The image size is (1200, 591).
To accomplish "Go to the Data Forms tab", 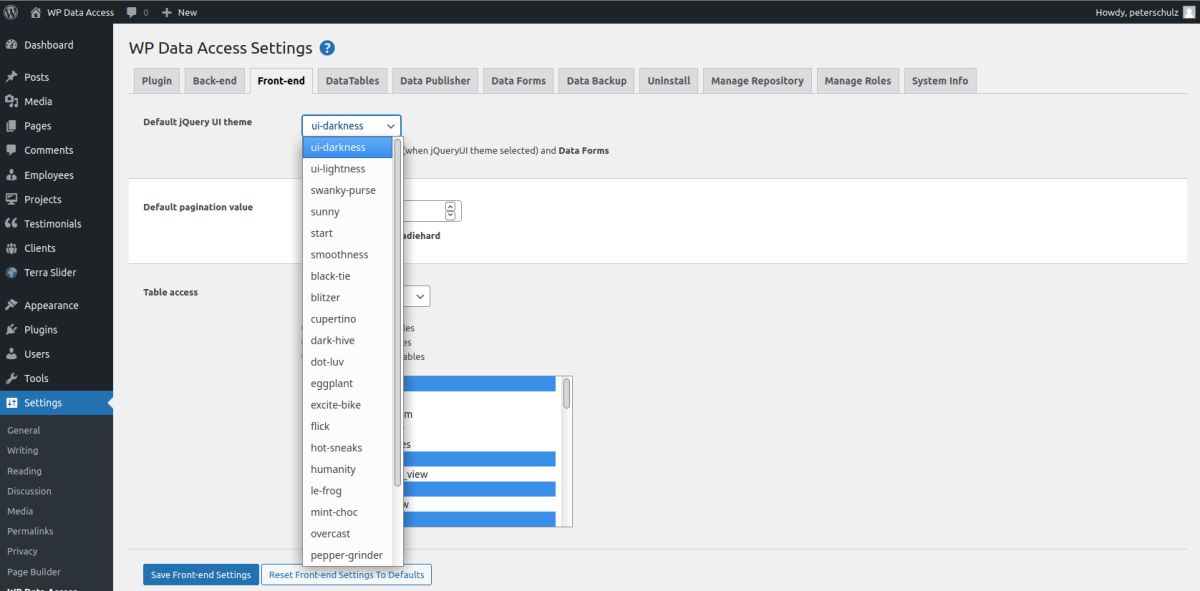I will pyautogui.click(x=518, y=81).
